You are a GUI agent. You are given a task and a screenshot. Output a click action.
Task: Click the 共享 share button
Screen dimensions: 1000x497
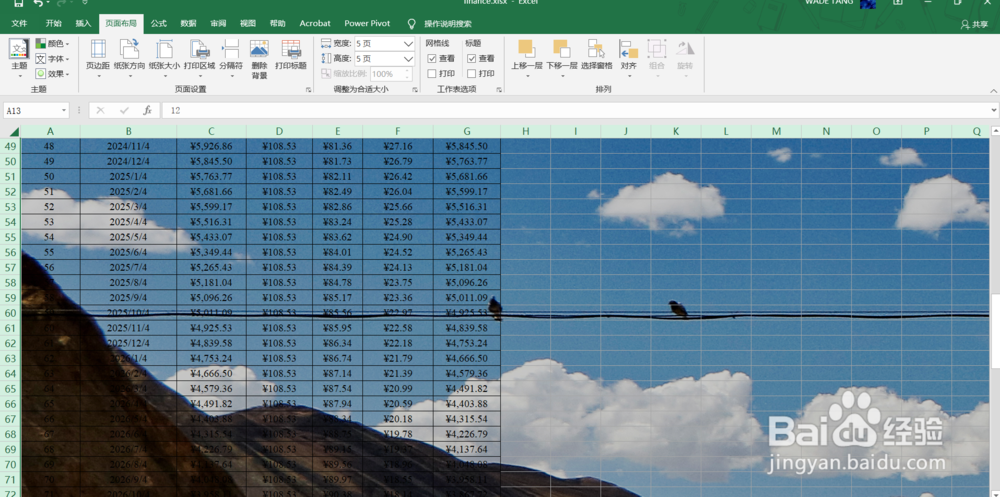point(974,24)
